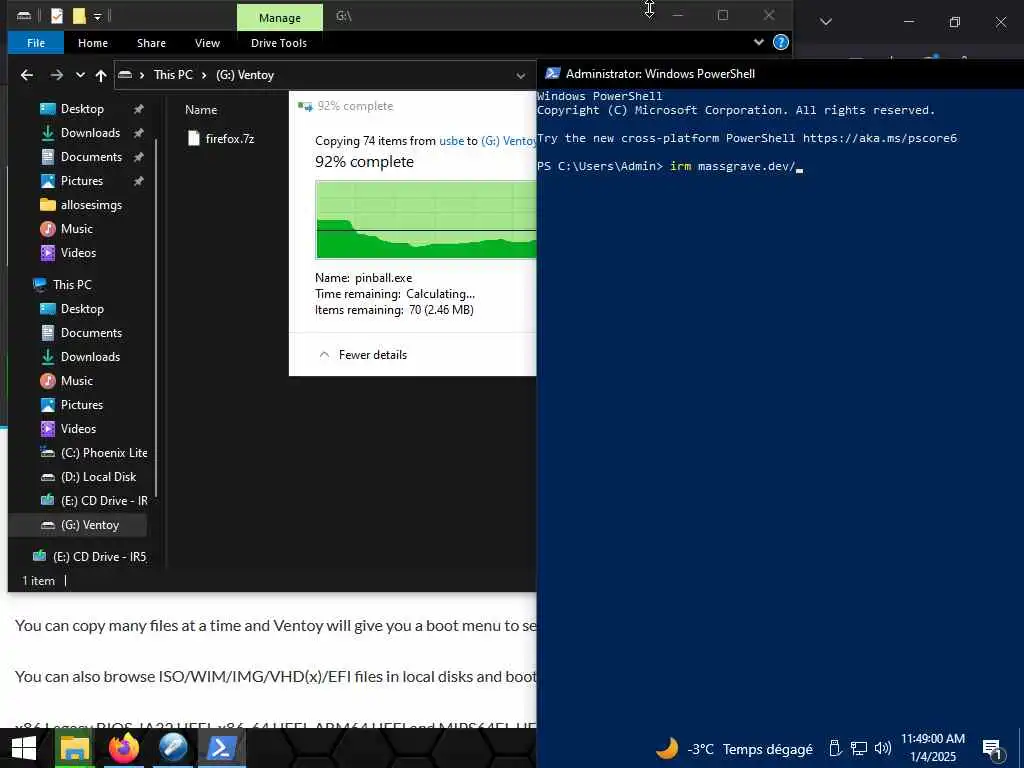Open the recent locations dropdown arrow
The height and width of the screenshot is (768, 1024).
[x=80, y=75]
